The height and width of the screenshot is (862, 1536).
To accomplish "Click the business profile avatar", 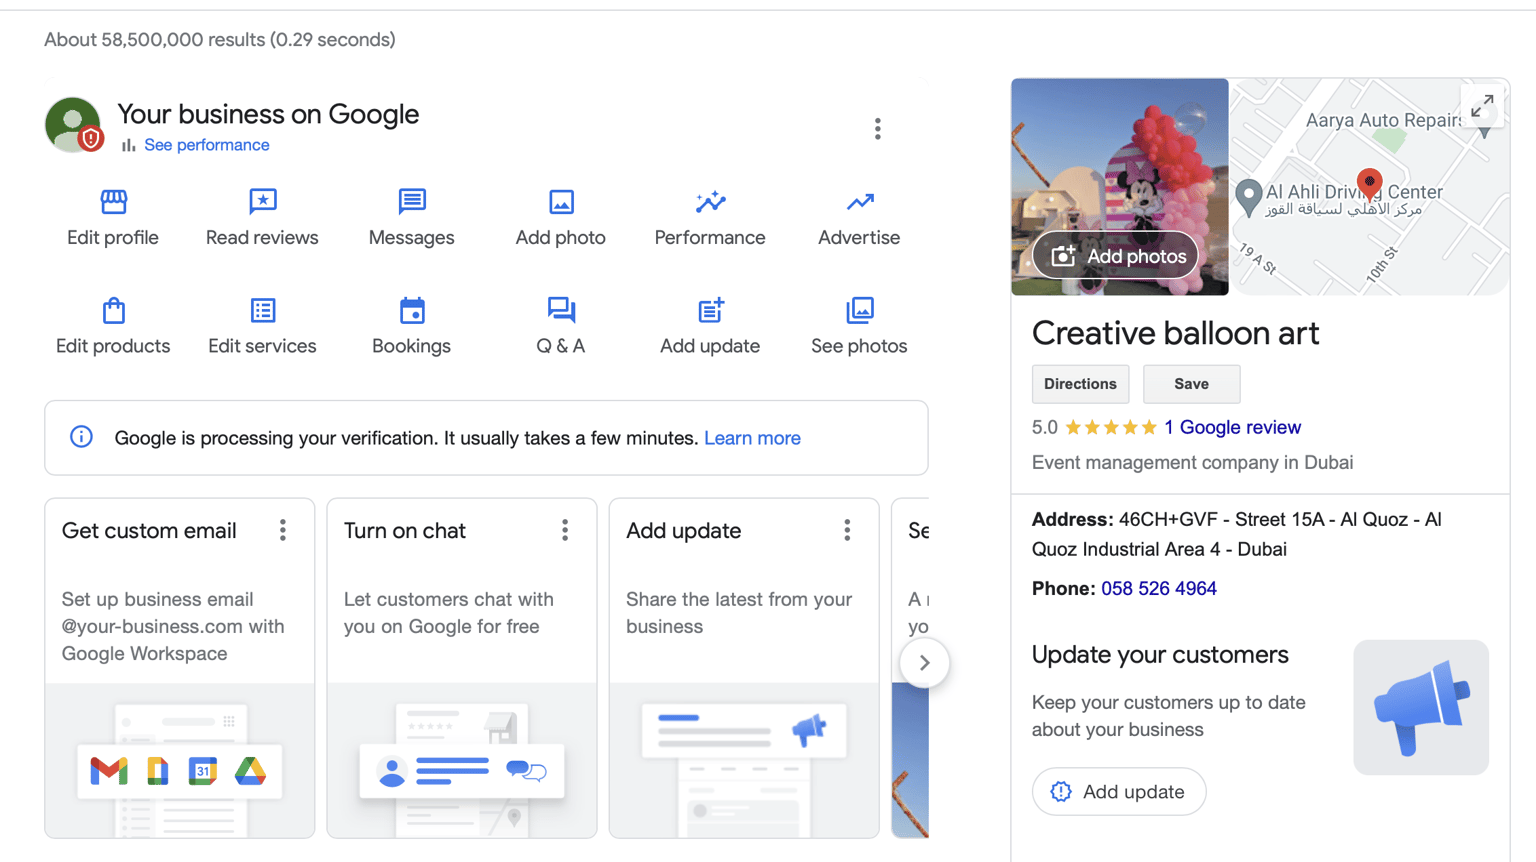I will pos(73,125).
